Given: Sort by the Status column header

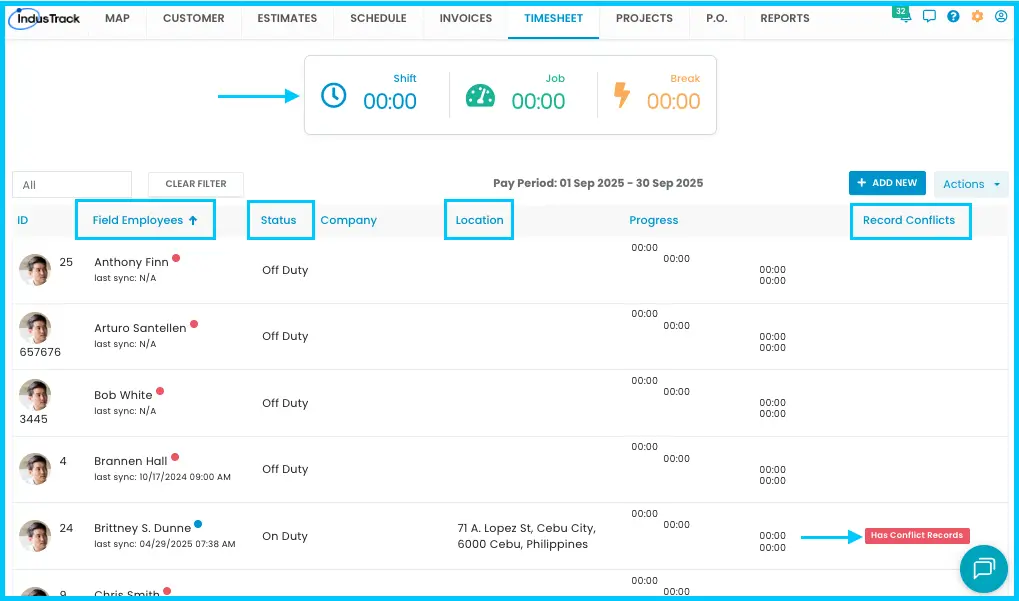Looking at the screenshot, I should (x=278, y=220).
